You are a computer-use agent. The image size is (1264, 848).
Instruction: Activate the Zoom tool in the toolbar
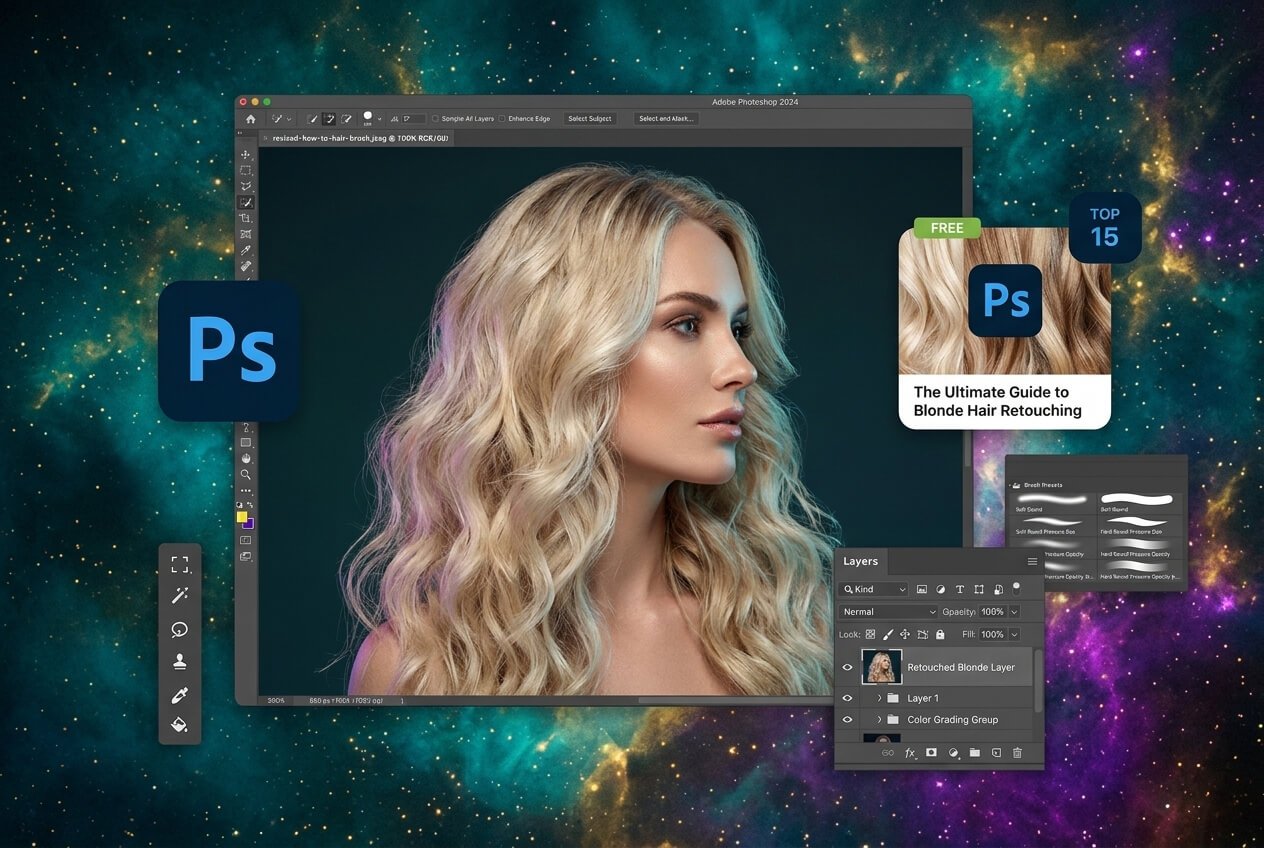tap(246, 474)
